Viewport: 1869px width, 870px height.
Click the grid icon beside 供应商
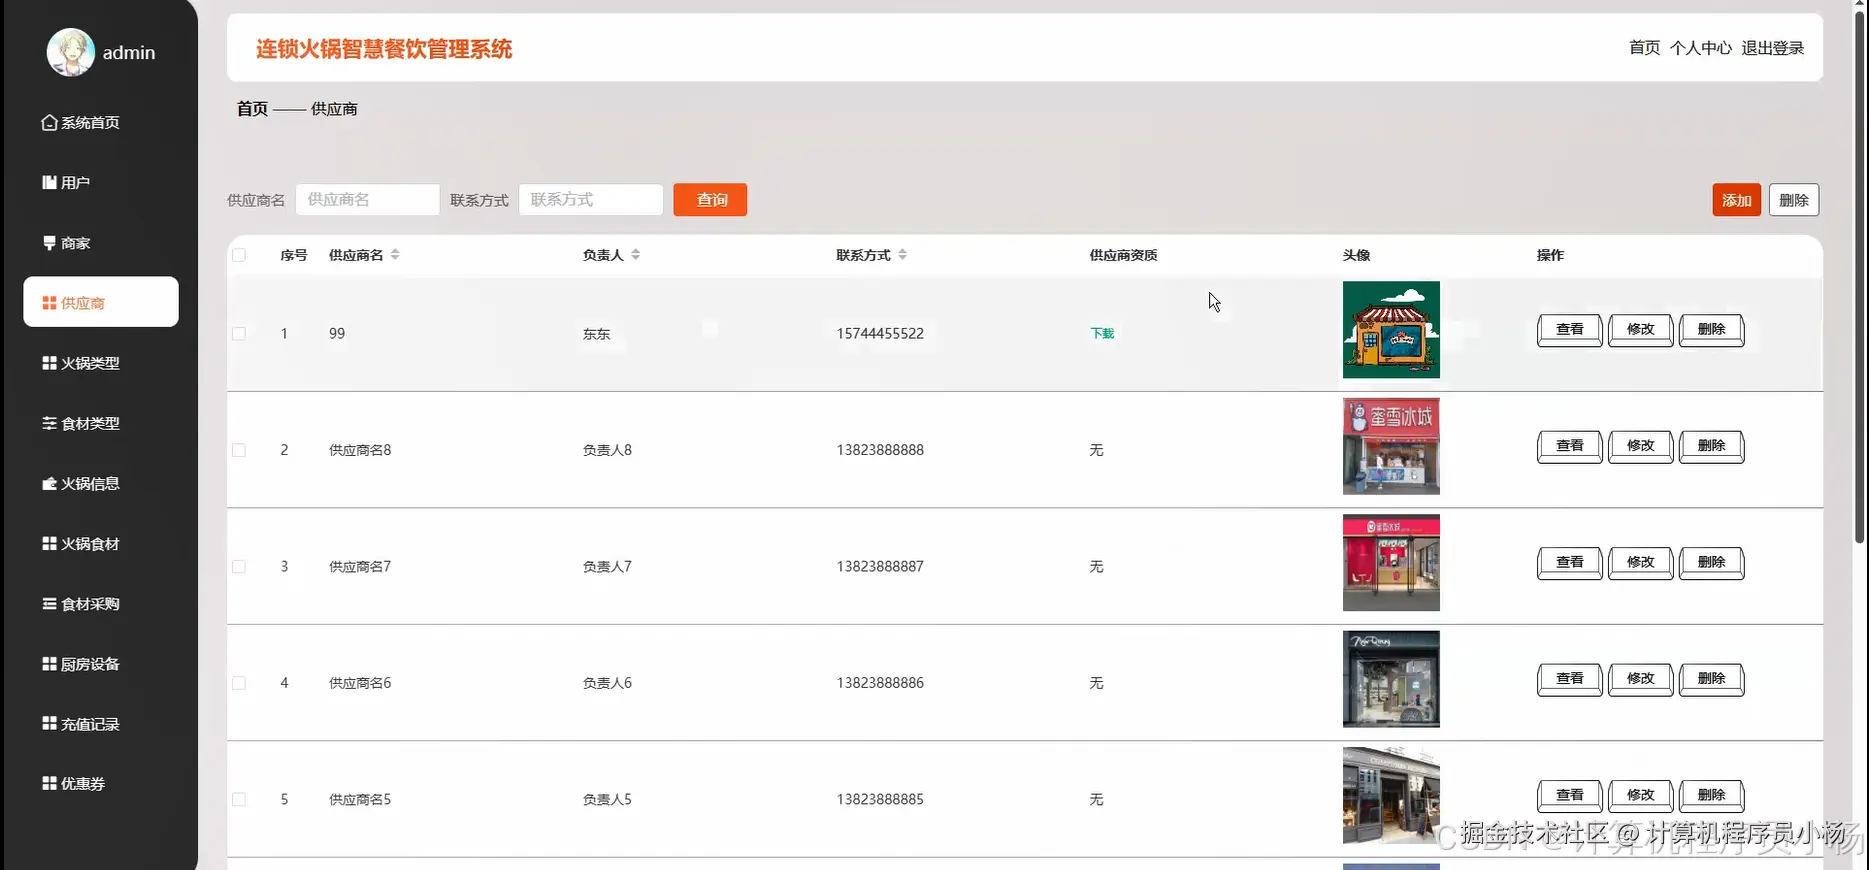[x=49, y=303]
